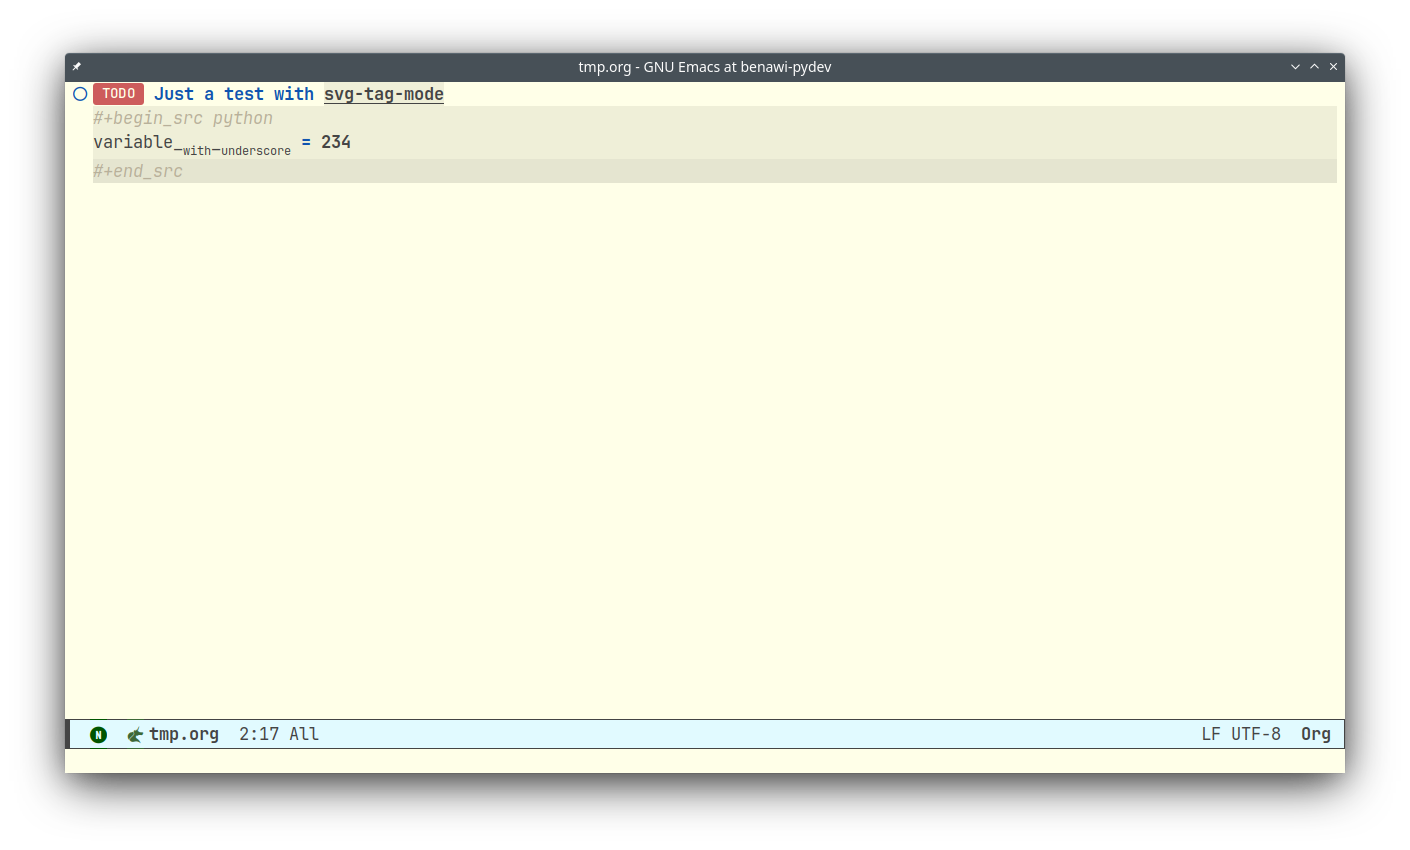Click the All position indicator

306,733
